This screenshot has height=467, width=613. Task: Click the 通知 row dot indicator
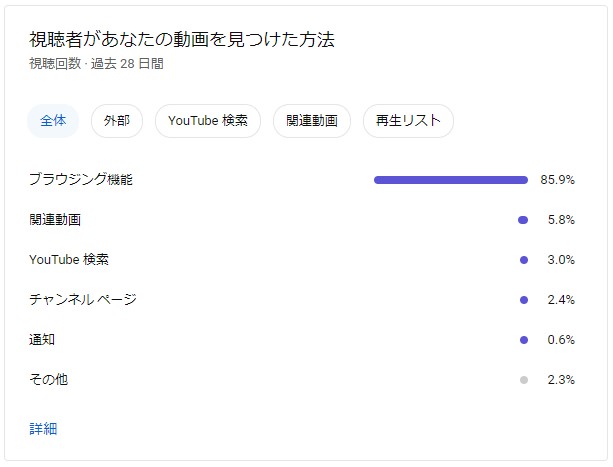point(523,340)
